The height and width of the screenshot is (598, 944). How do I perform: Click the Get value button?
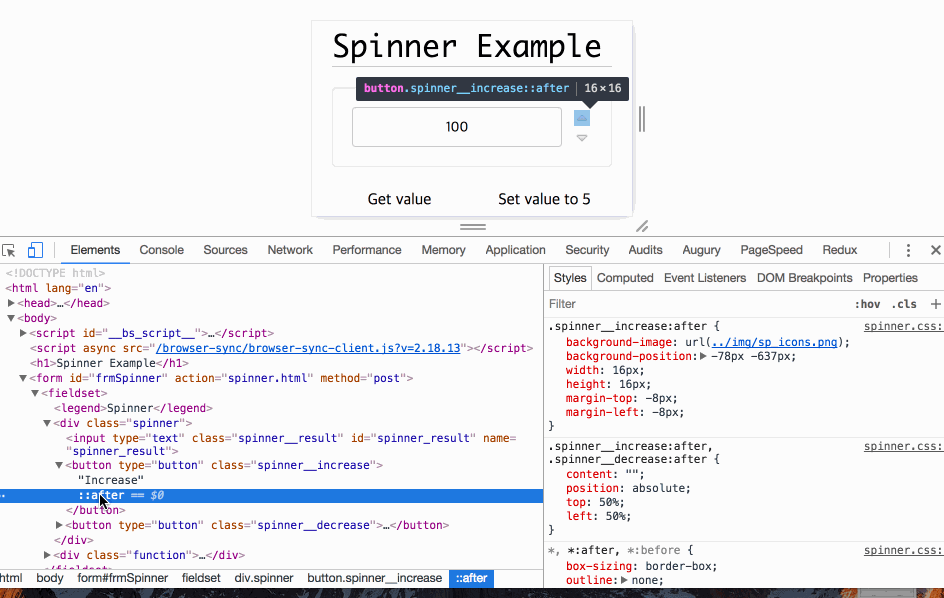(x=399, y=199)
